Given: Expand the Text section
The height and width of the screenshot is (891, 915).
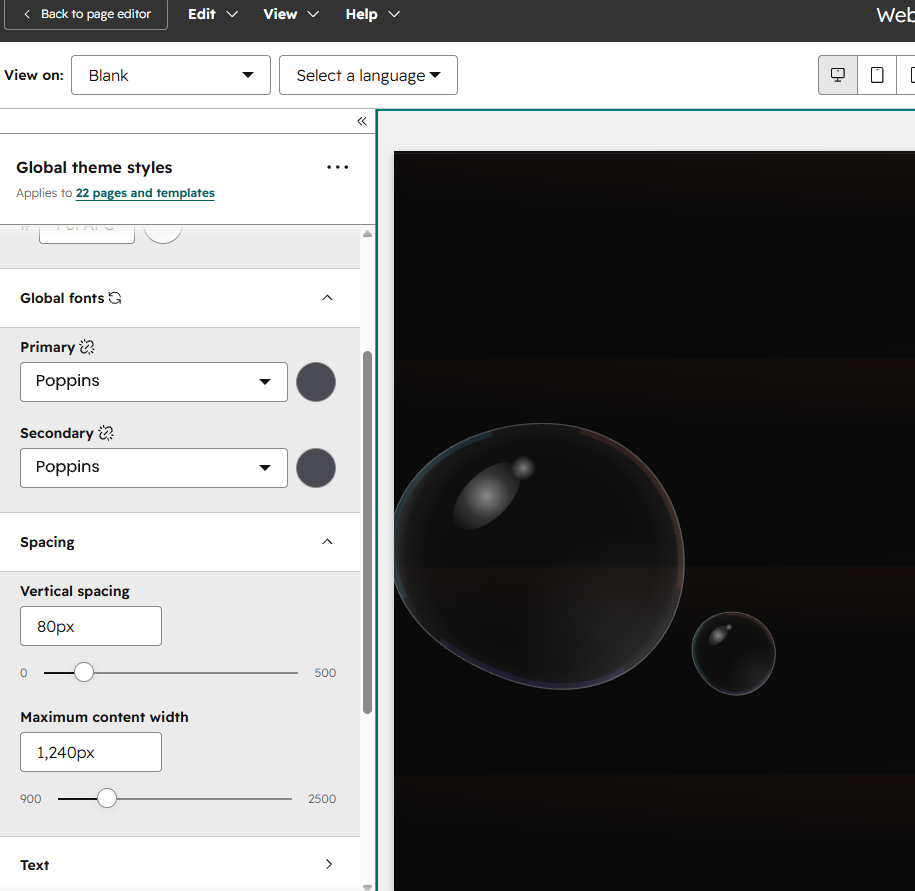Looking at the screenshot, I should [x=329, y=864].
